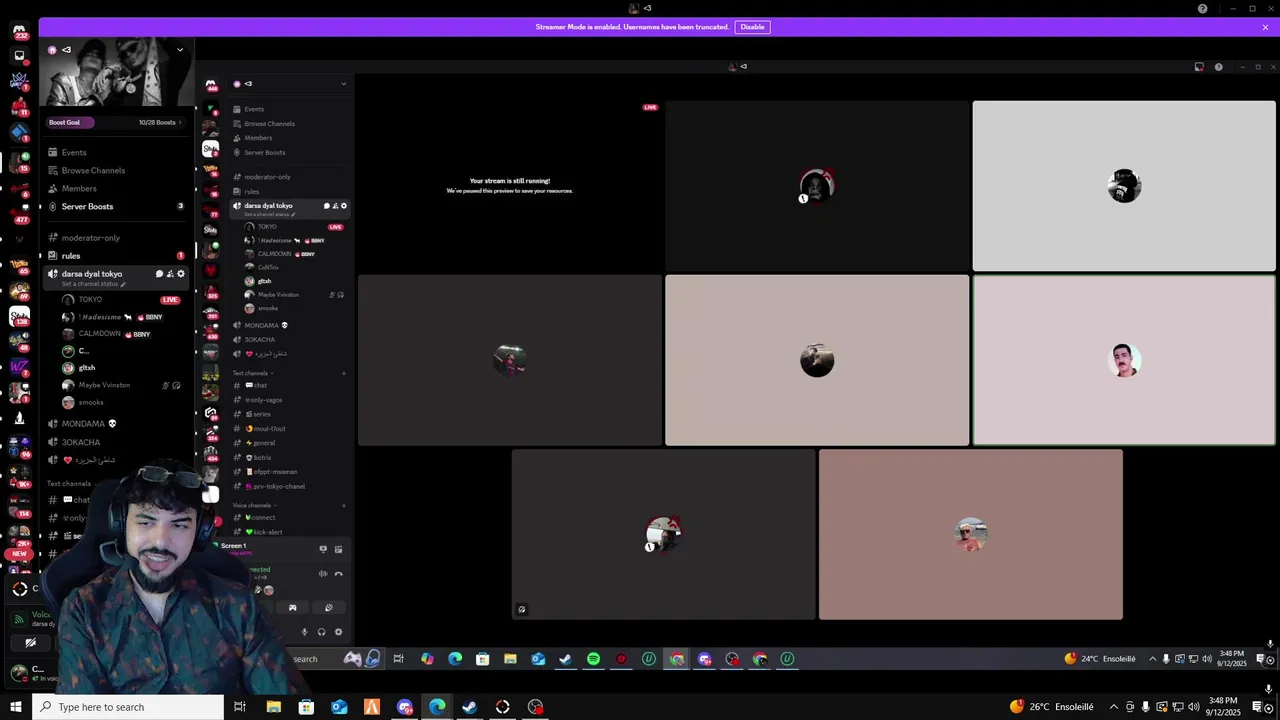Open the moul-l7out text channel
The width and height of the screenshot is (1280, 720).
click(267, 429)
